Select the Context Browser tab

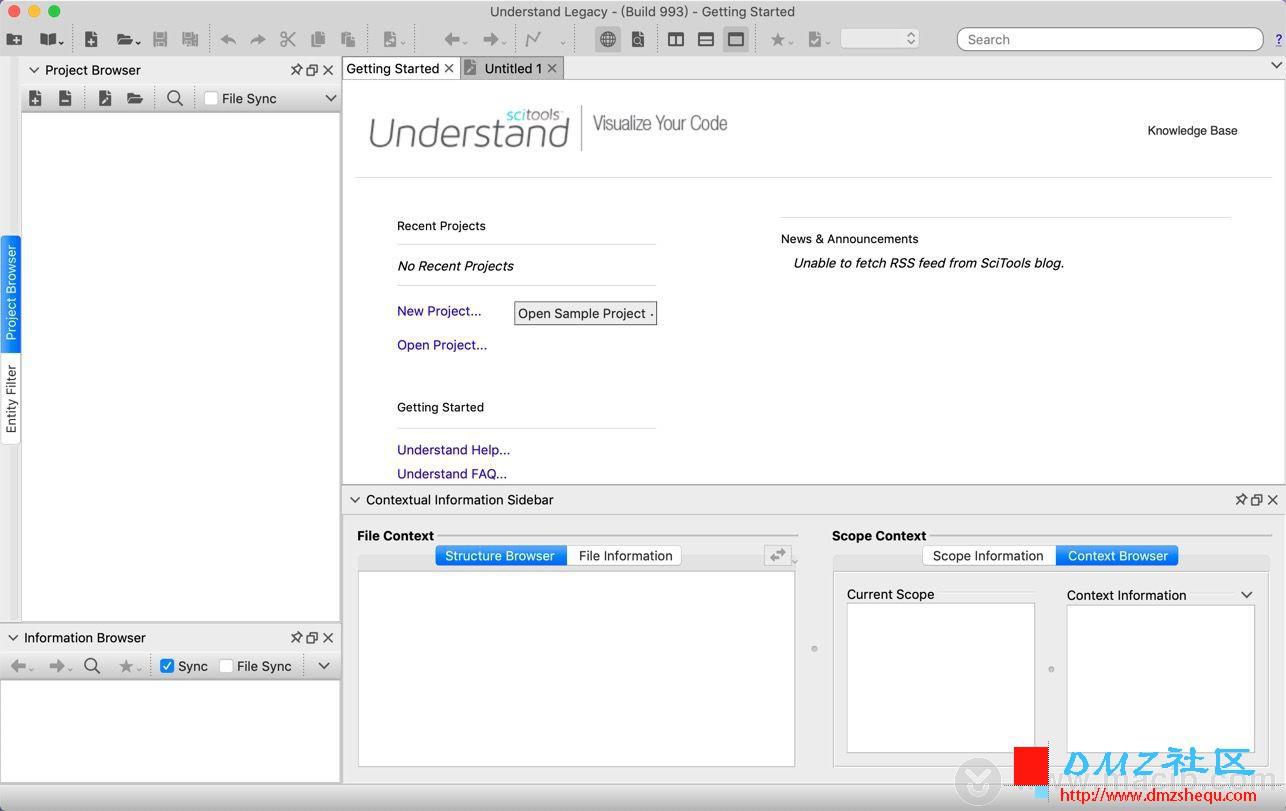coord(1117,556)
